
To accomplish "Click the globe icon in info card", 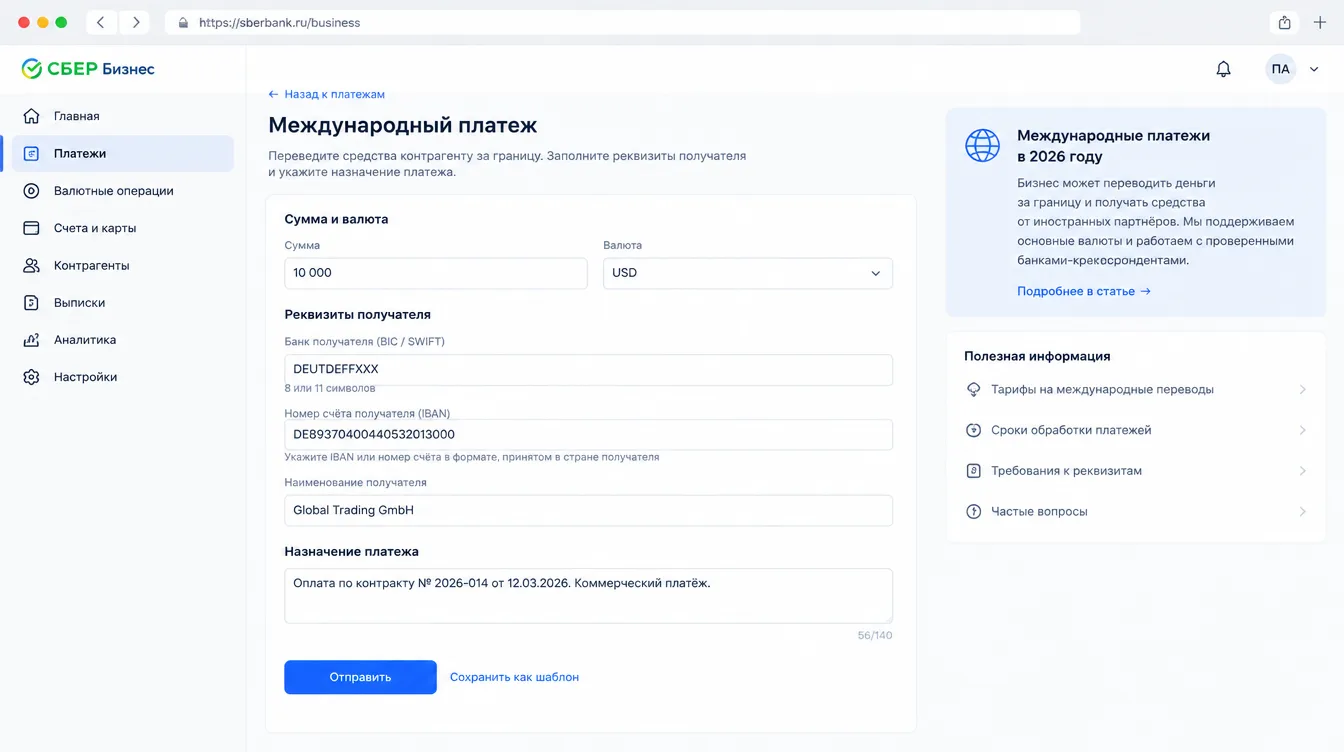I will click(982, 145).
